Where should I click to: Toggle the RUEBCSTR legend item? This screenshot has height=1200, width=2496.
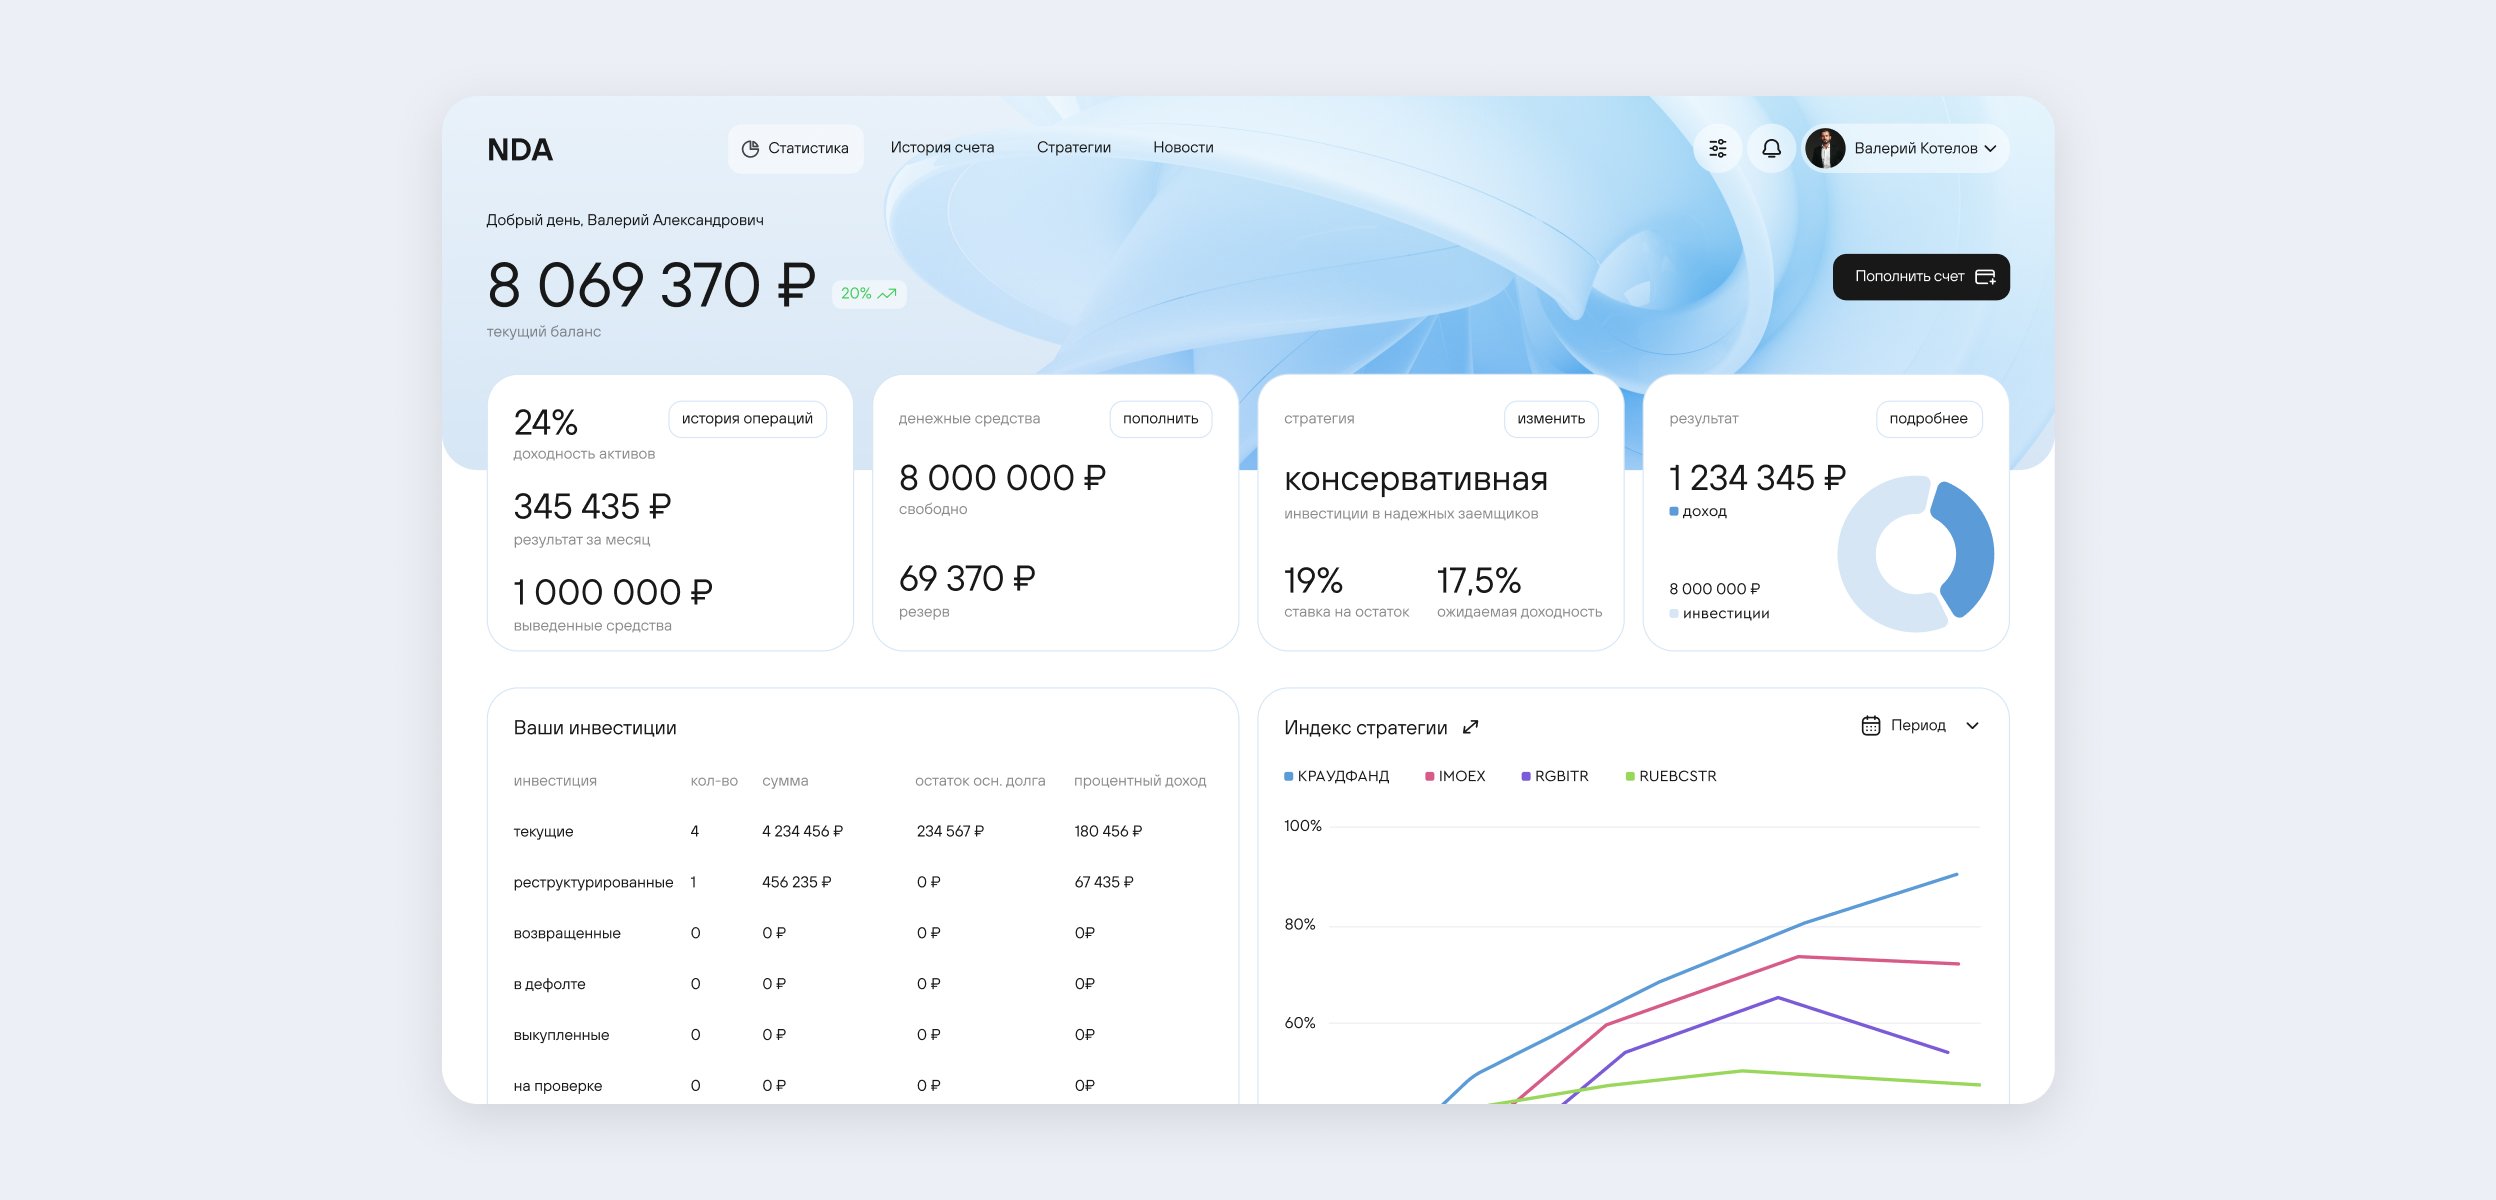coord(1671,776)
